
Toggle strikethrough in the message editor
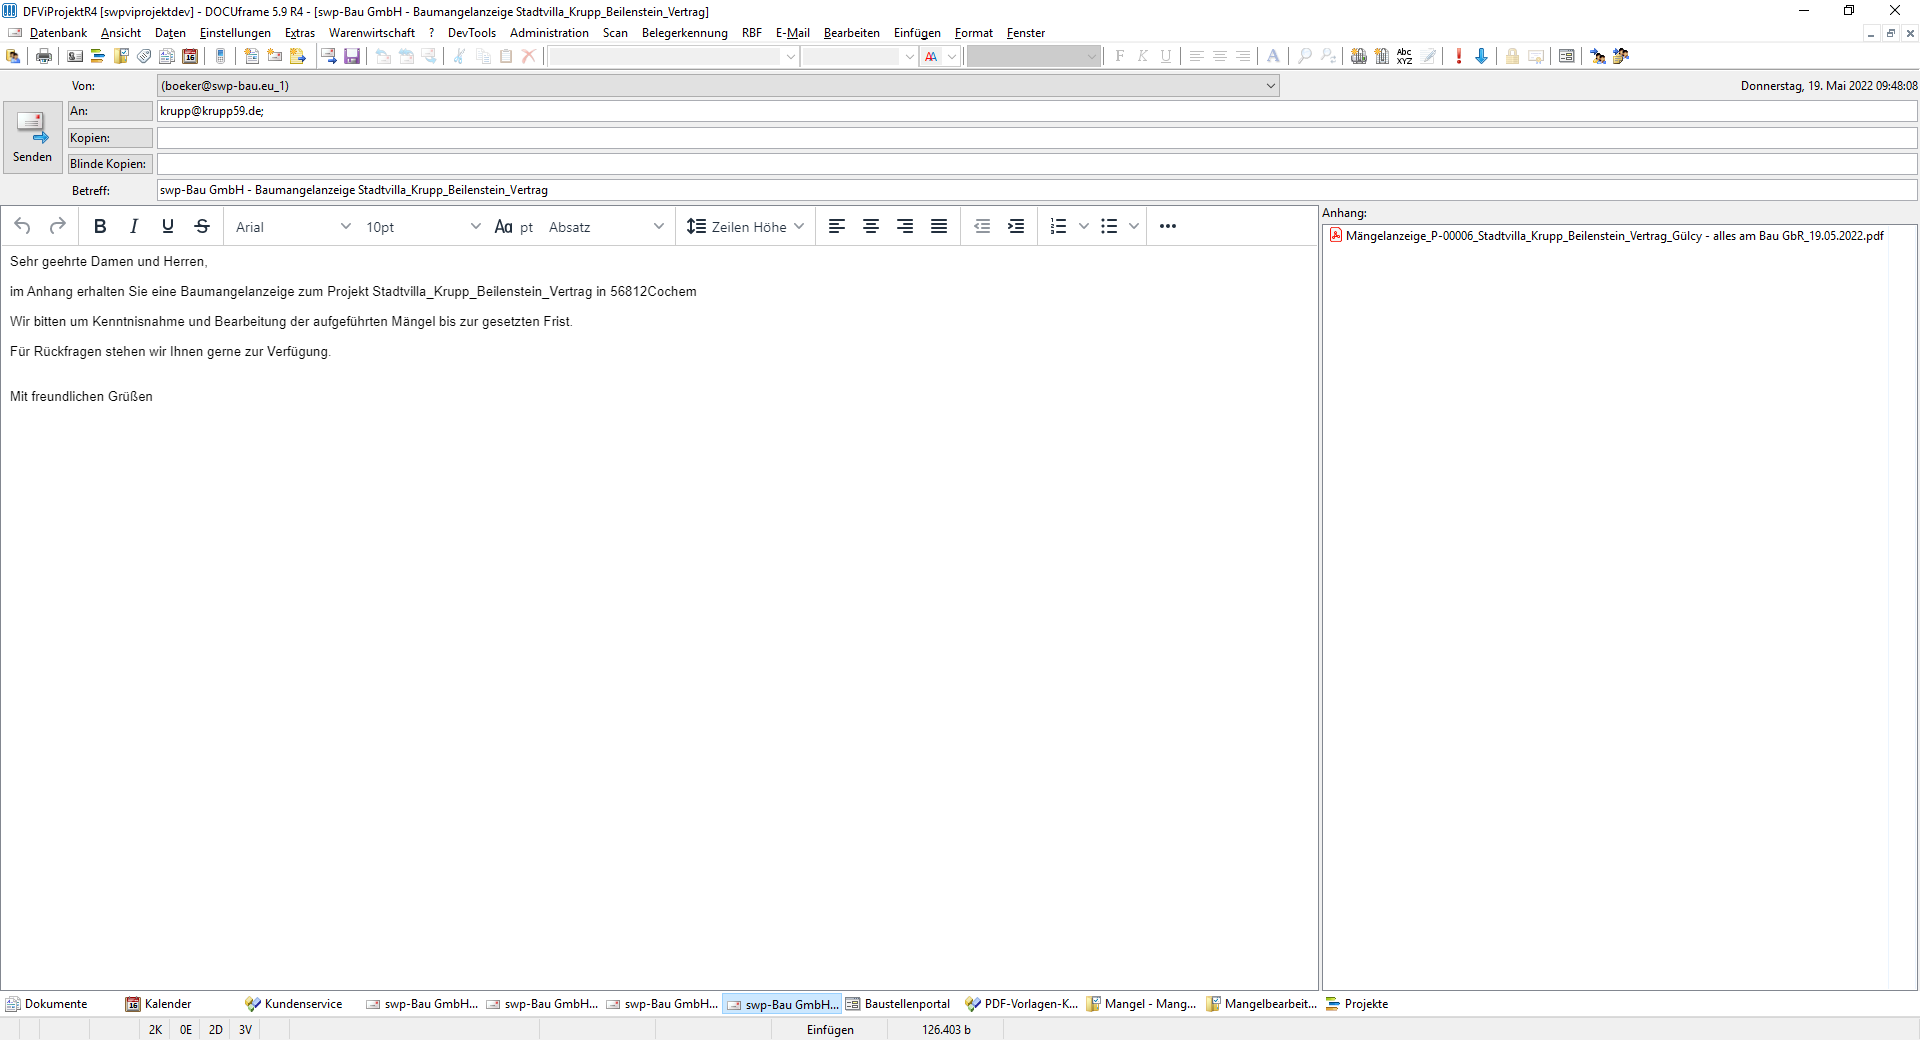tap(202, 226)
